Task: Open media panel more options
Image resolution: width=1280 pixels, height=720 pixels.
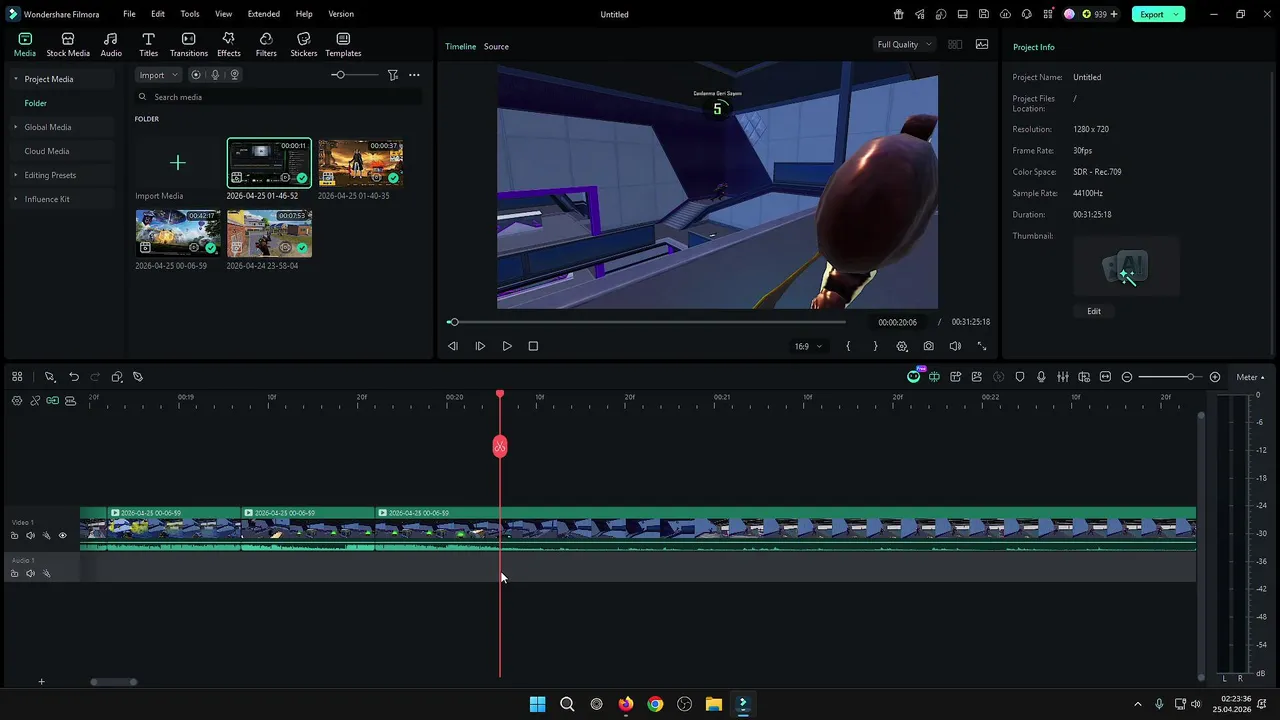Action: [x=414, y=75]
